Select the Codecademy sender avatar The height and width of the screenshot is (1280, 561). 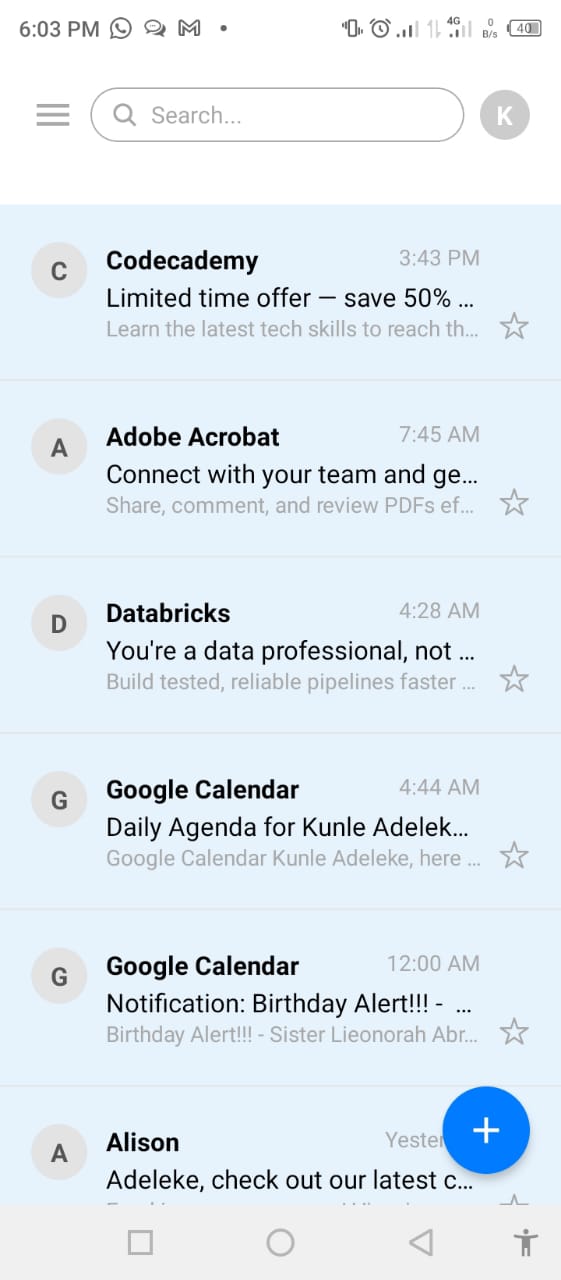(x=59, y=271)
